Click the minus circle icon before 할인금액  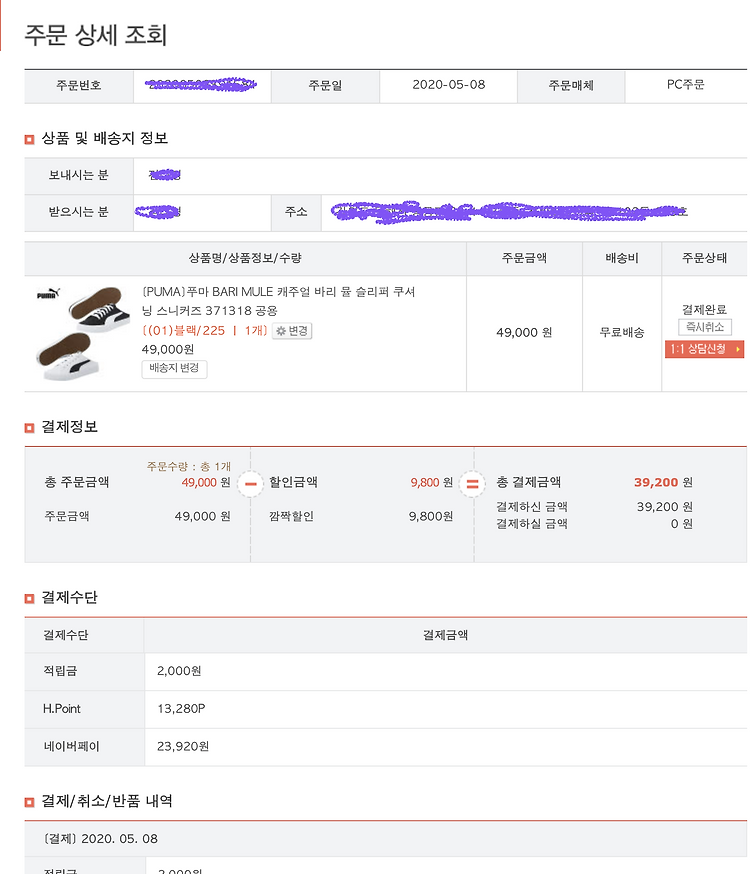[251, 484]
